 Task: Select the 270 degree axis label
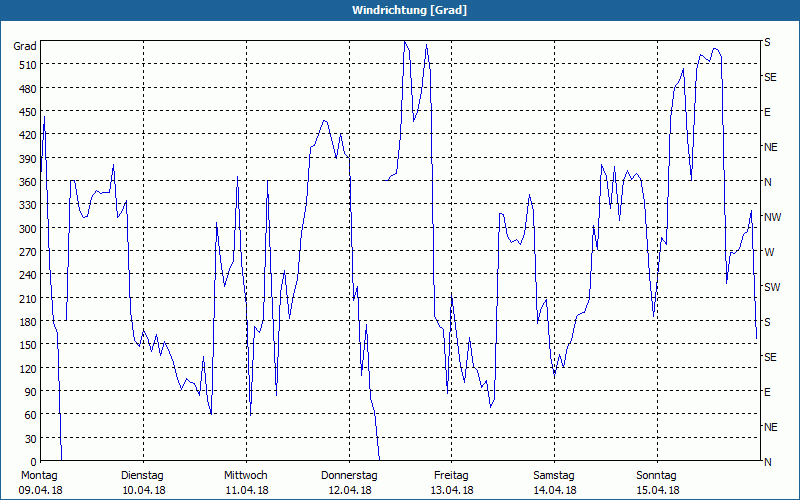[x=26, y=252]
